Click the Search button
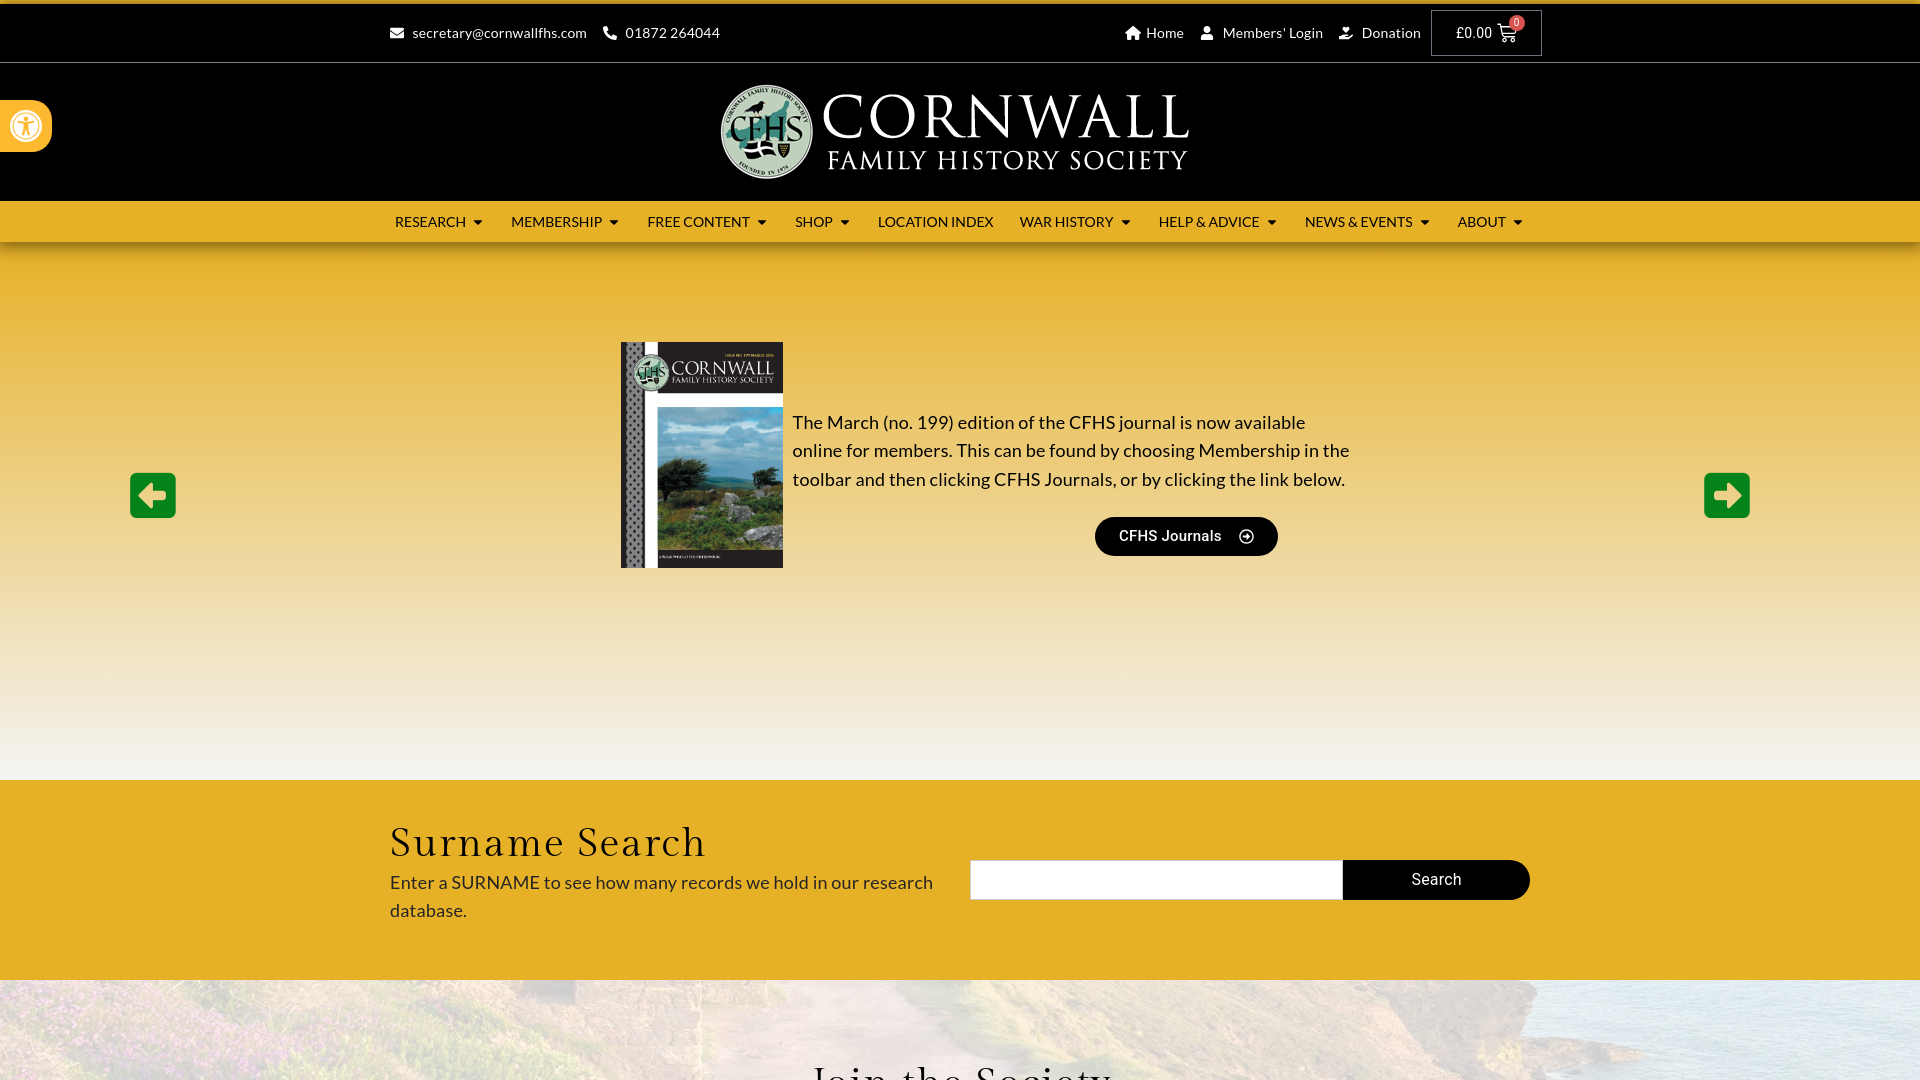The width and height of the screenshot is (1920, 1080). coord(1436,880)
